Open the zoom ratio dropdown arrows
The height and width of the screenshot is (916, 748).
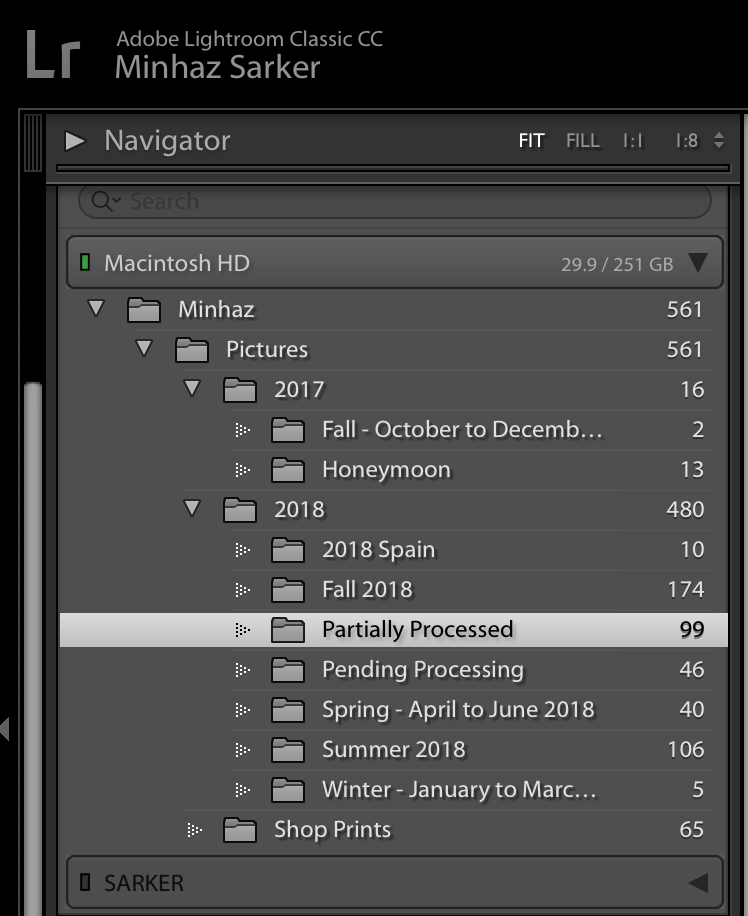(x=718, y=141)
